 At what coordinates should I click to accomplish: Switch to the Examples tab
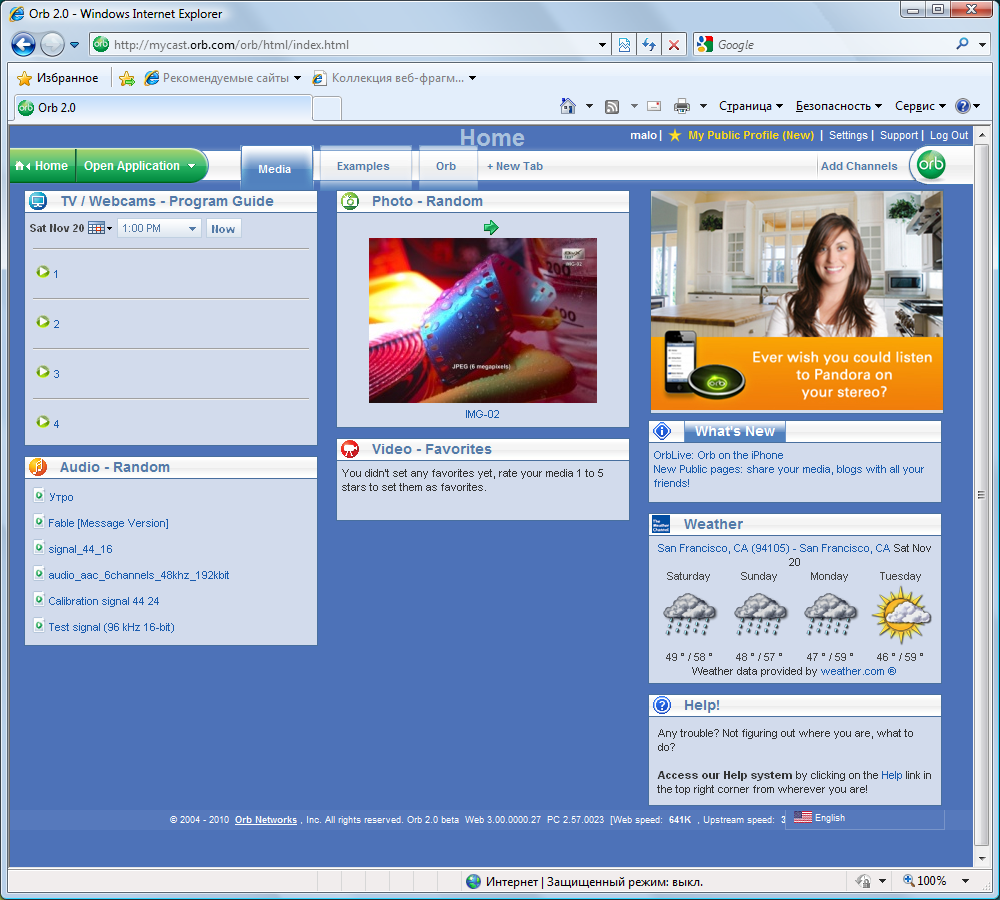point(363,166)
